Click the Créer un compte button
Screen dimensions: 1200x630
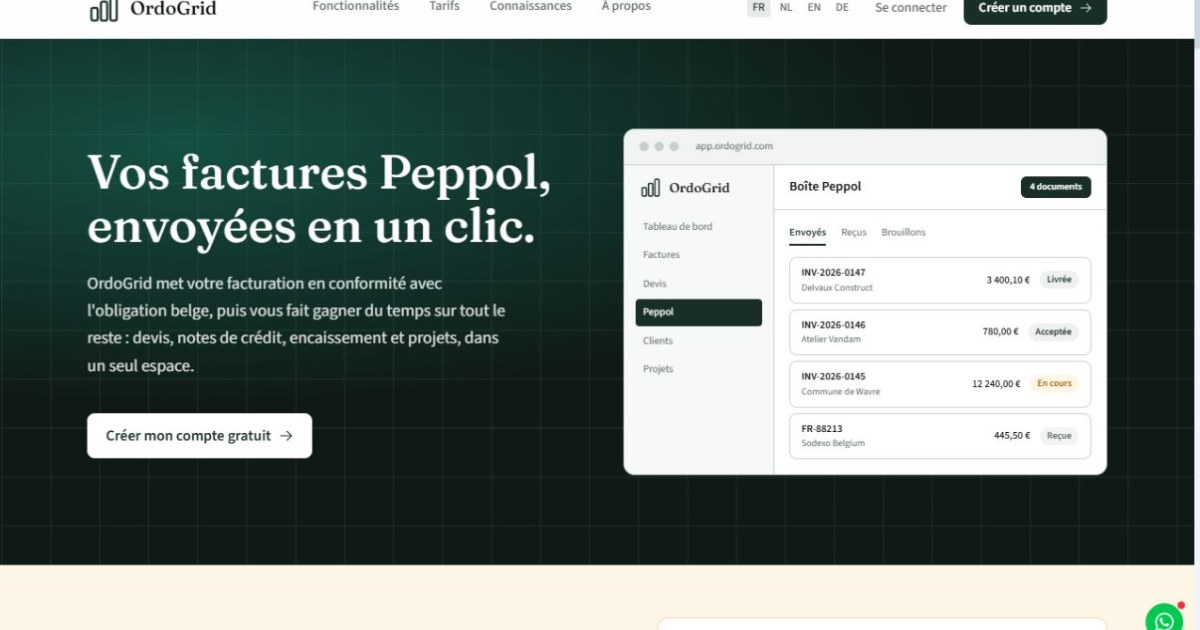pos(1035,8)
